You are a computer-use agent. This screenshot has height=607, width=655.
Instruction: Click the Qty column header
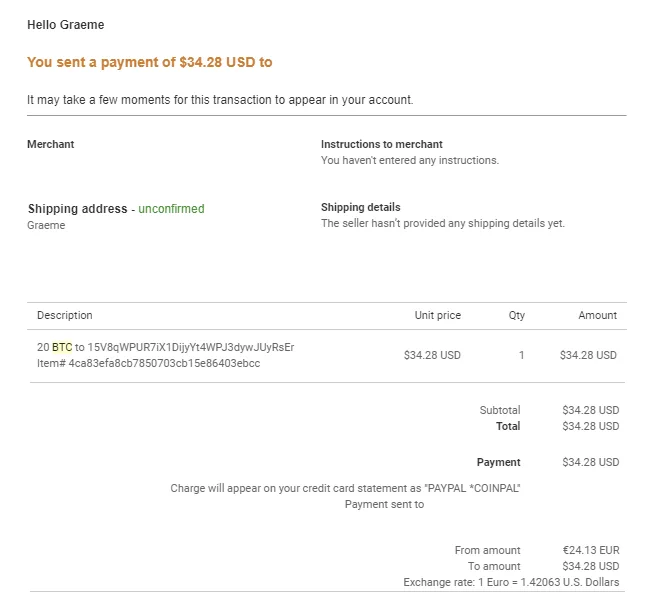click(x=517, y=315)
